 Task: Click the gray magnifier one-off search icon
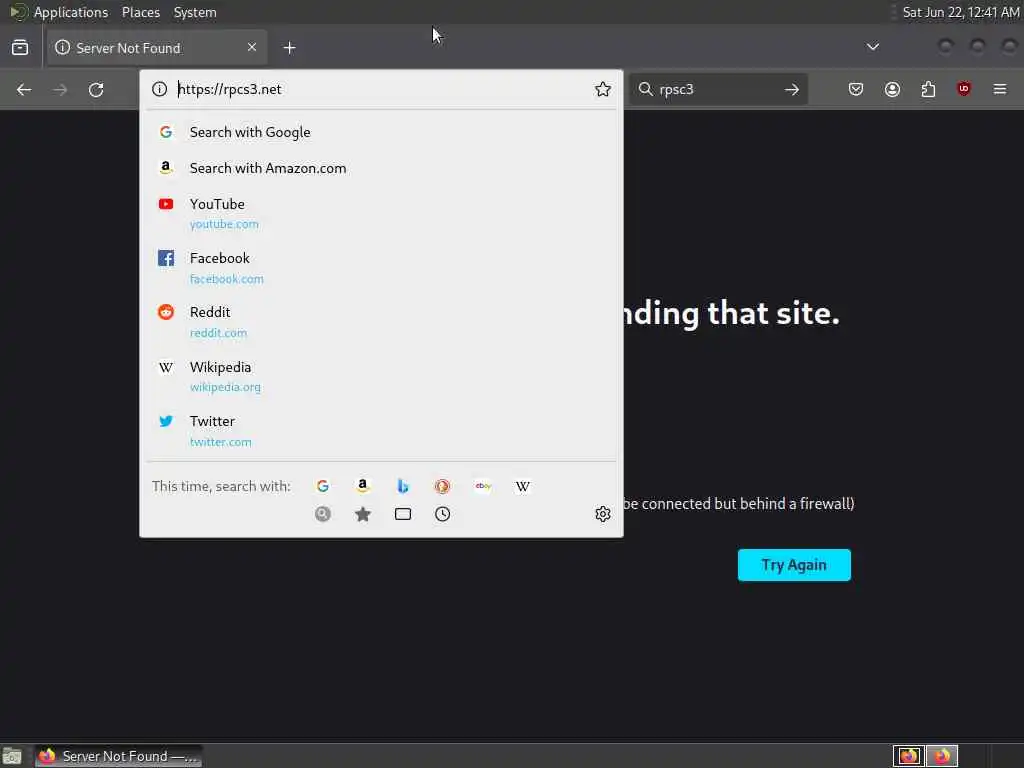[323, 514]
